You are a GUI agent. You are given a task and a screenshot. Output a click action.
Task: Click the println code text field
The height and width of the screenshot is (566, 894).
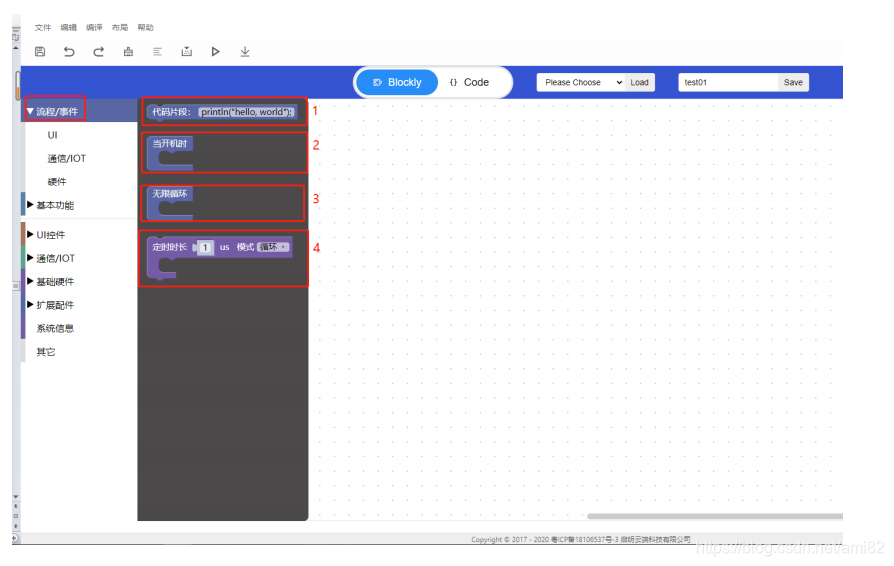point(246,112)
